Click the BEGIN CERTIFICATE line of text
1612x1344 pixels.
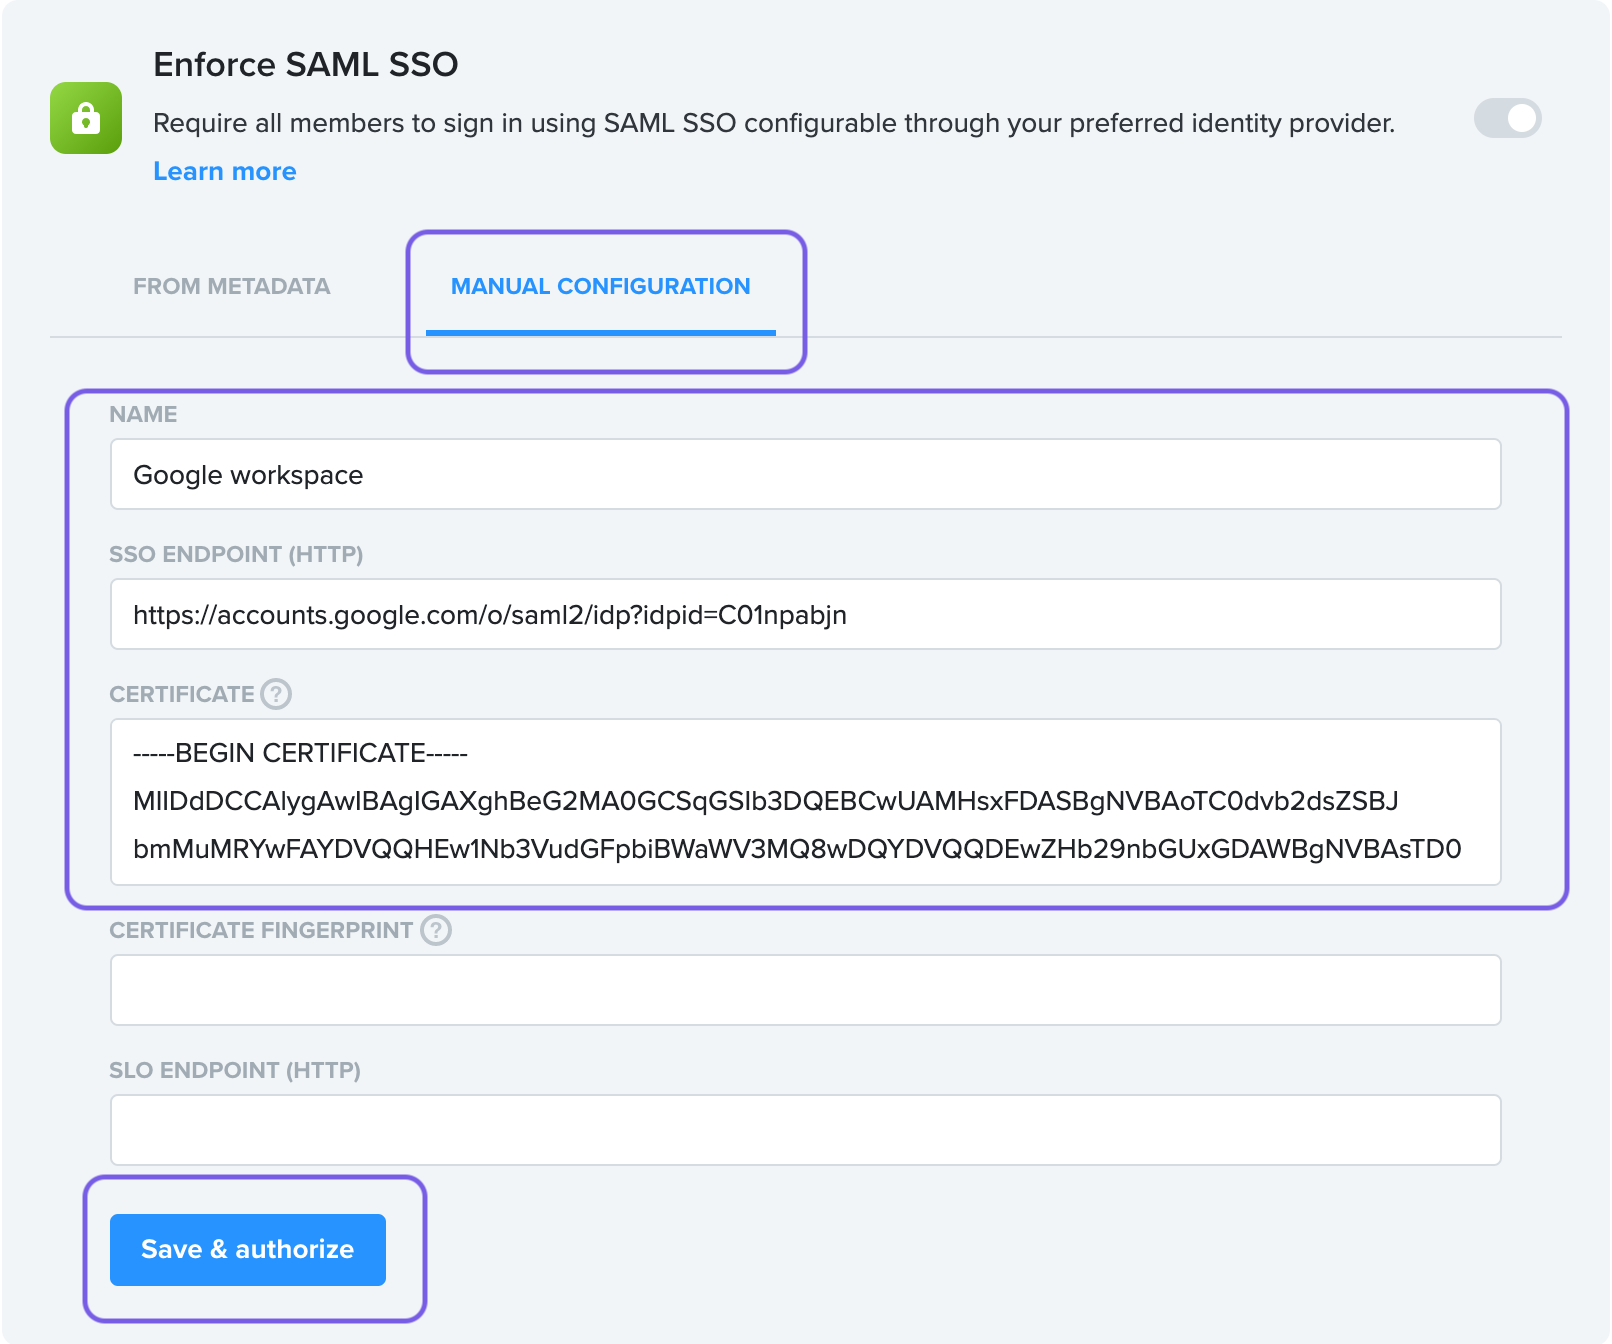(x=300, y=753)
